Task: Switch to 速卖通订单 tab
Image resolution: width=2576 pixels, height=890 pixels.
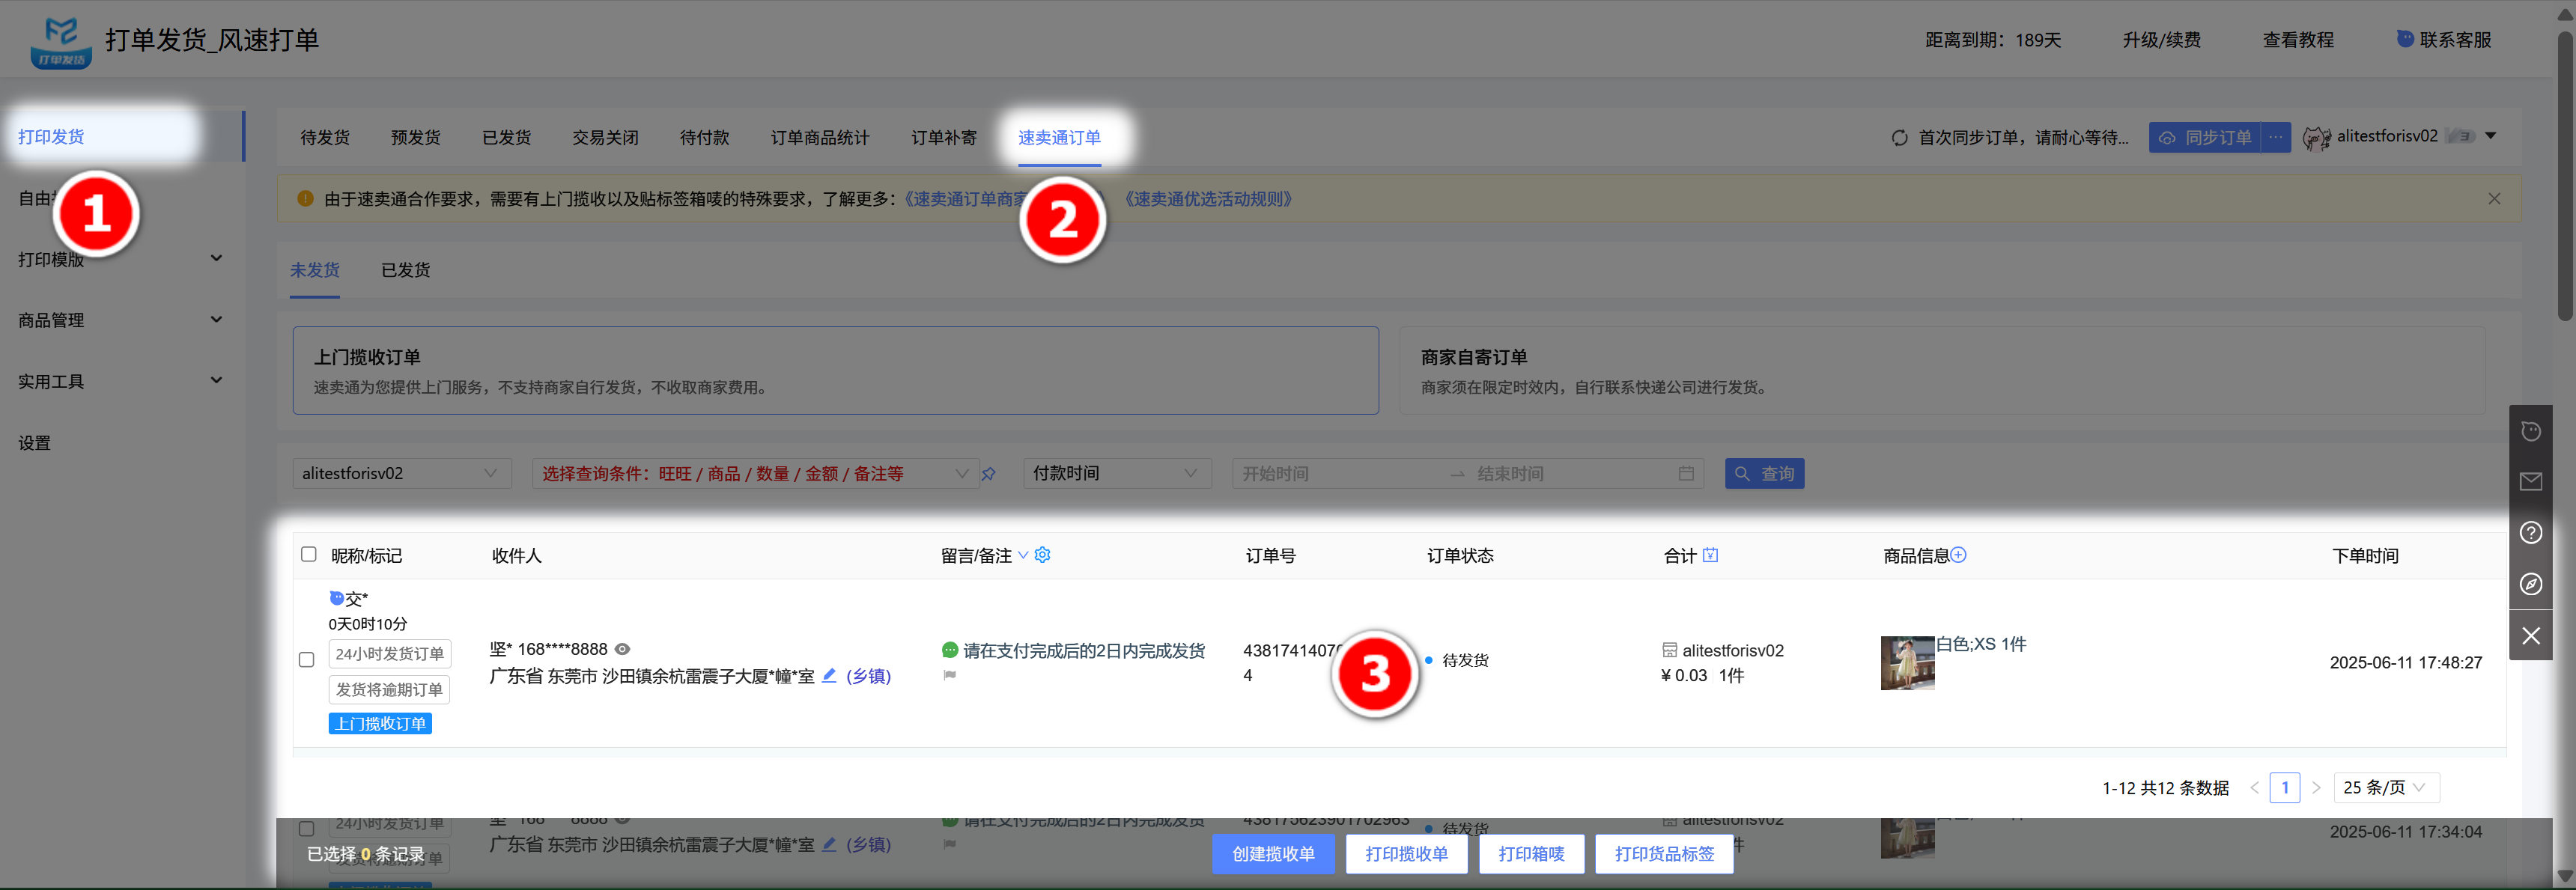Action: point(1059,138)
